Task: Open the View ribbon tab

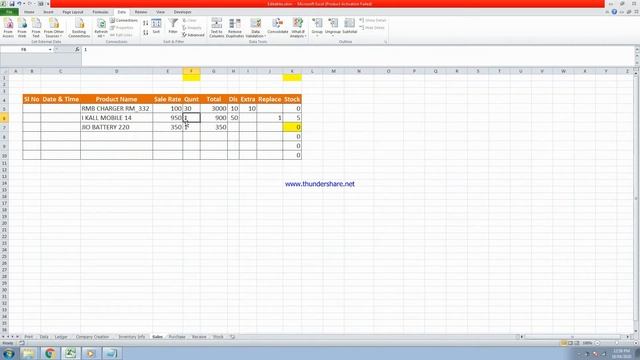Action: click(160, 12)
